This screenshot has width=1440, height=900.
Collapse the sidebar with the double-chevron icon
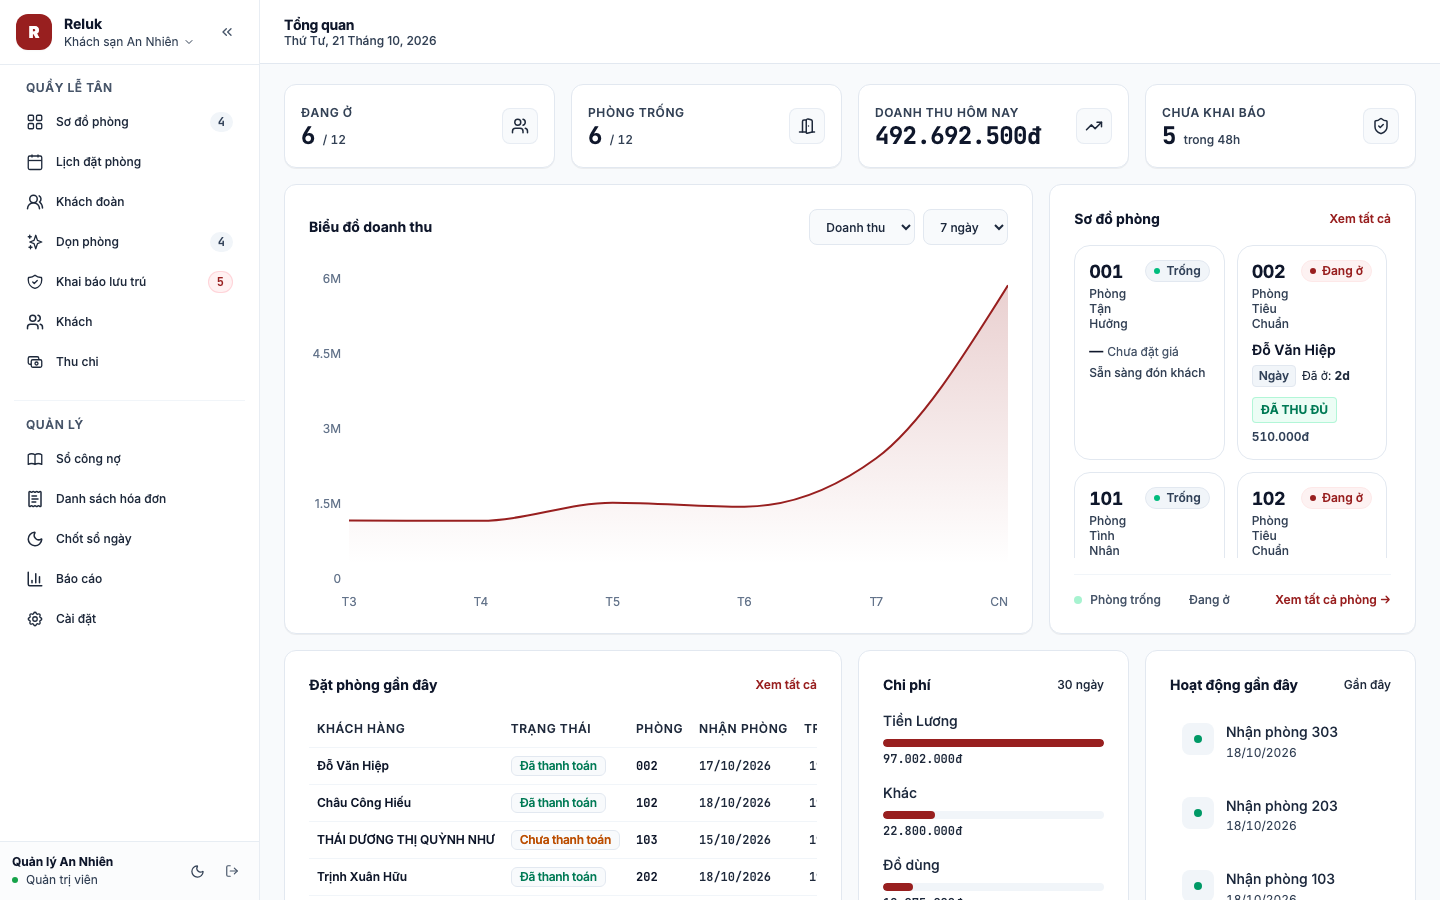pos(227,32)
